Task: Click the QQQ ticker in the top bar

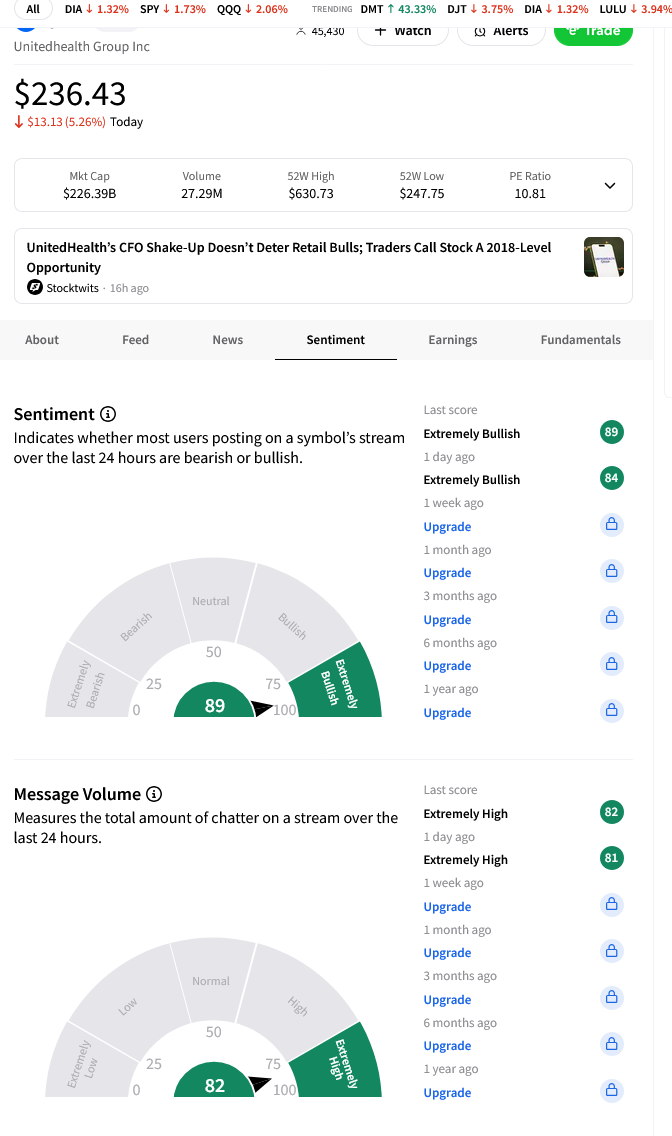Action: click(x=253, y=9)
